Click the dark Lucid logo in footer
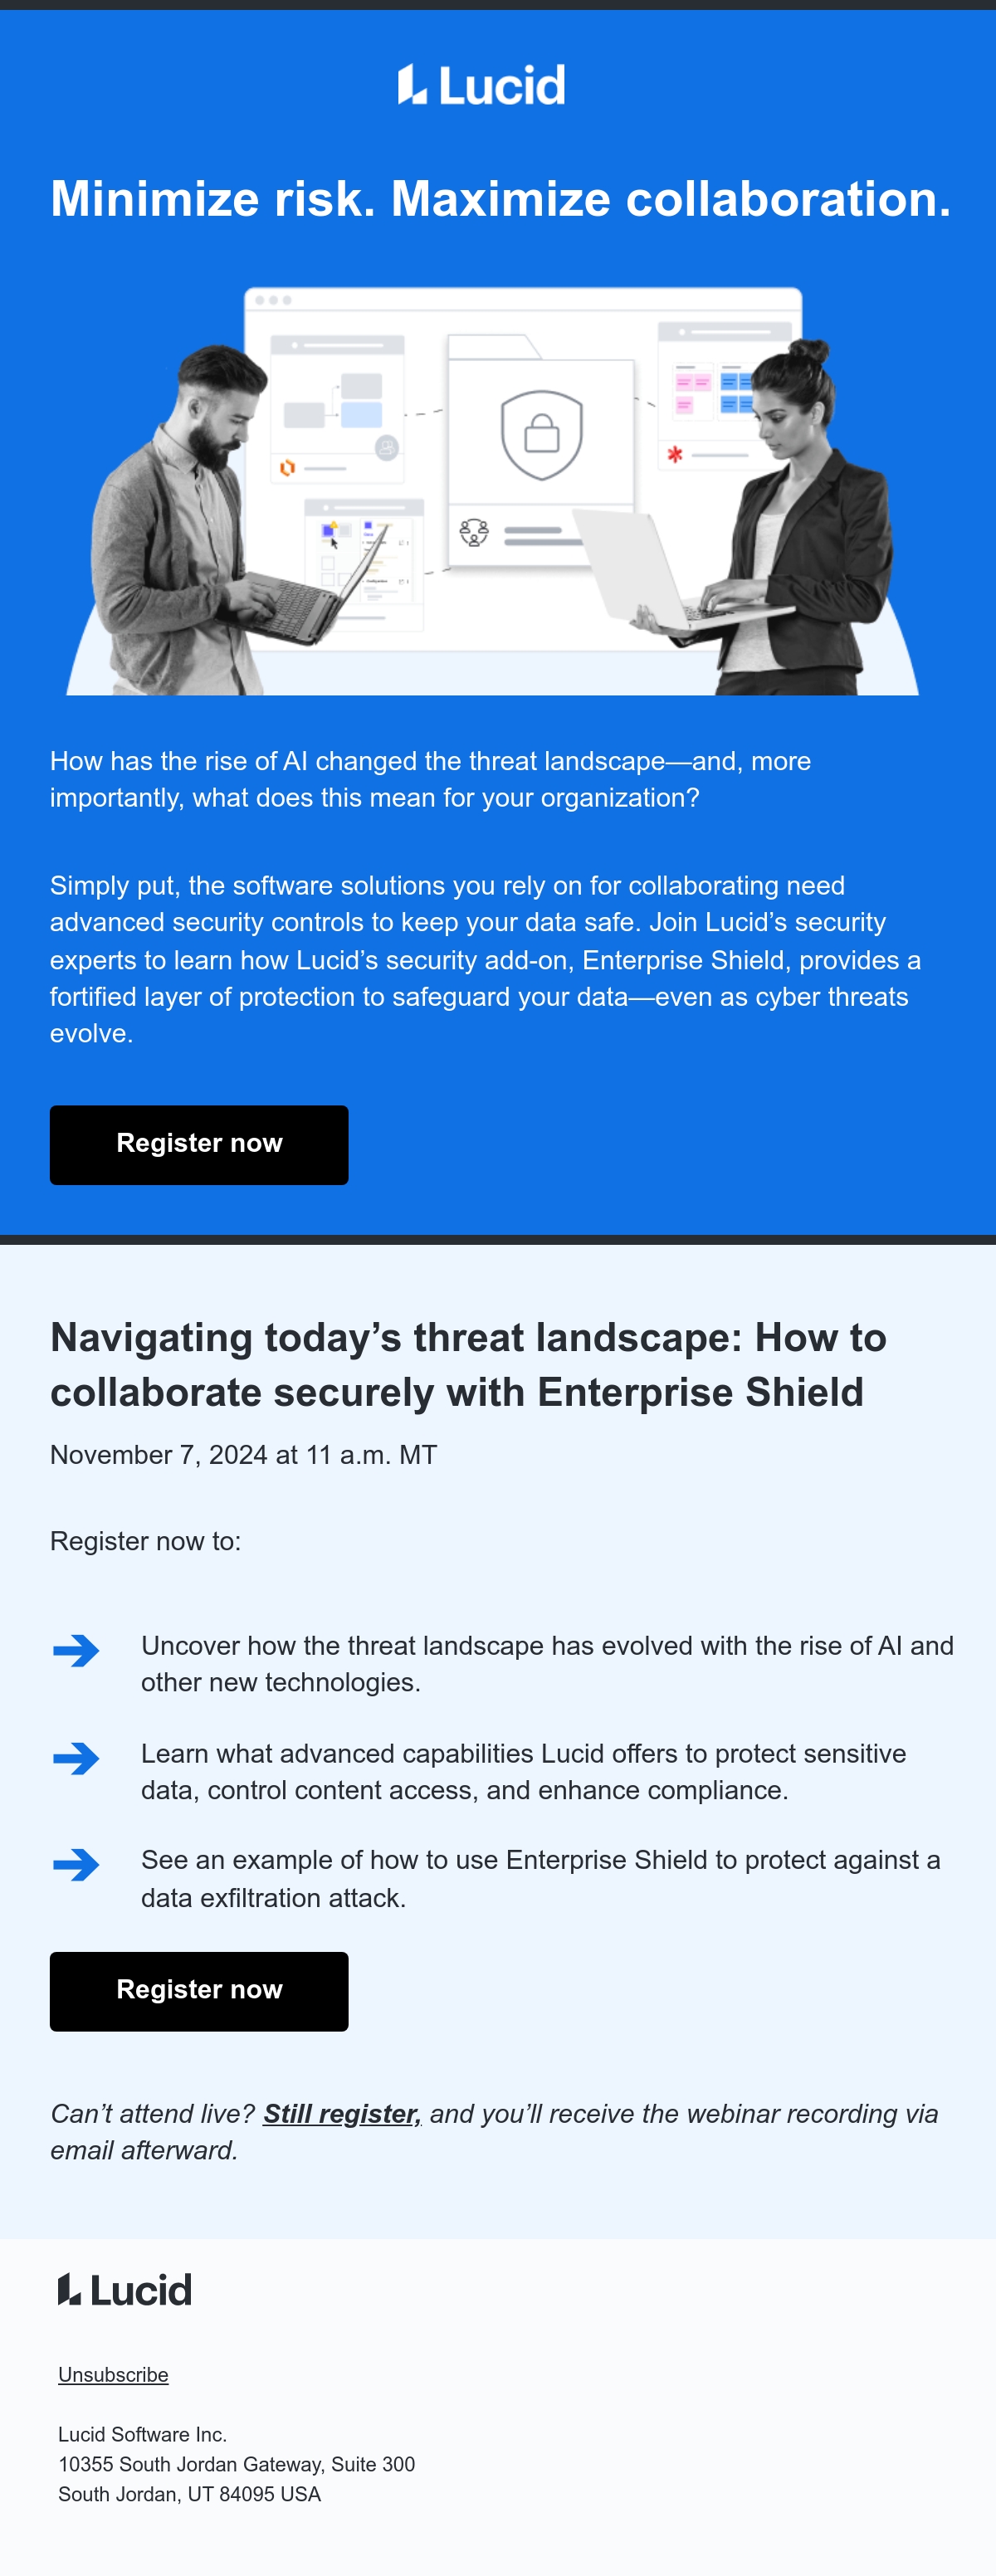The image size is (996, 2576). pyautogui.click(x=124, y=2289)
